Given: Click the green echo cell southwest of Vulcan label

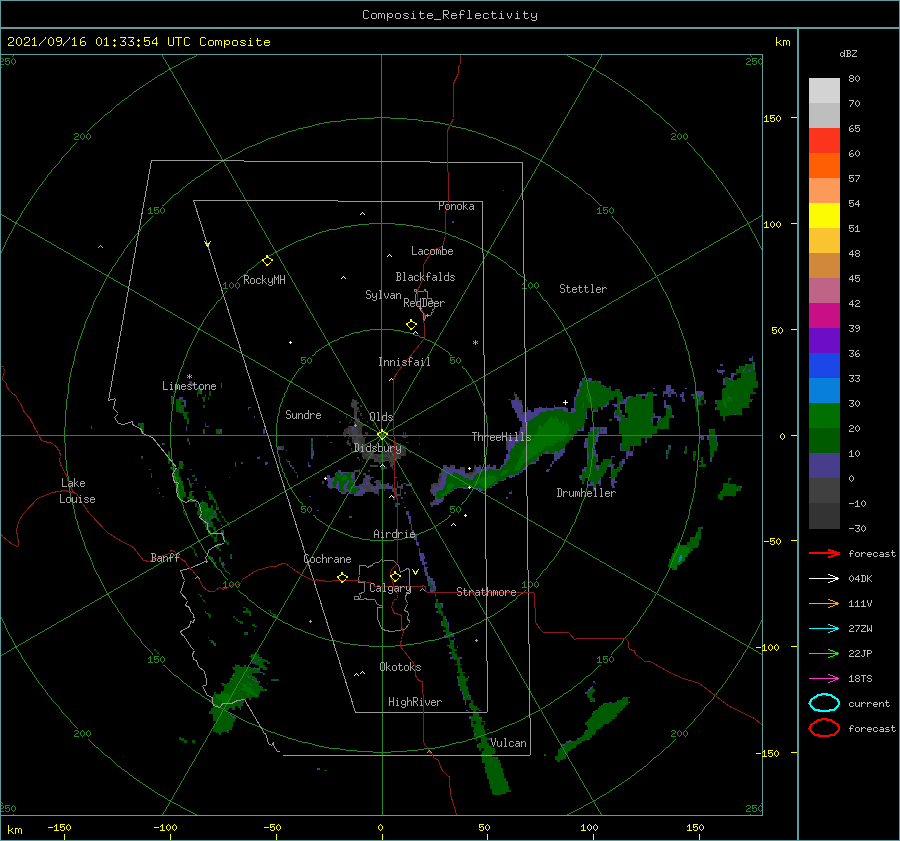Looking at the screenshot, I should click(x=494, y=772).
